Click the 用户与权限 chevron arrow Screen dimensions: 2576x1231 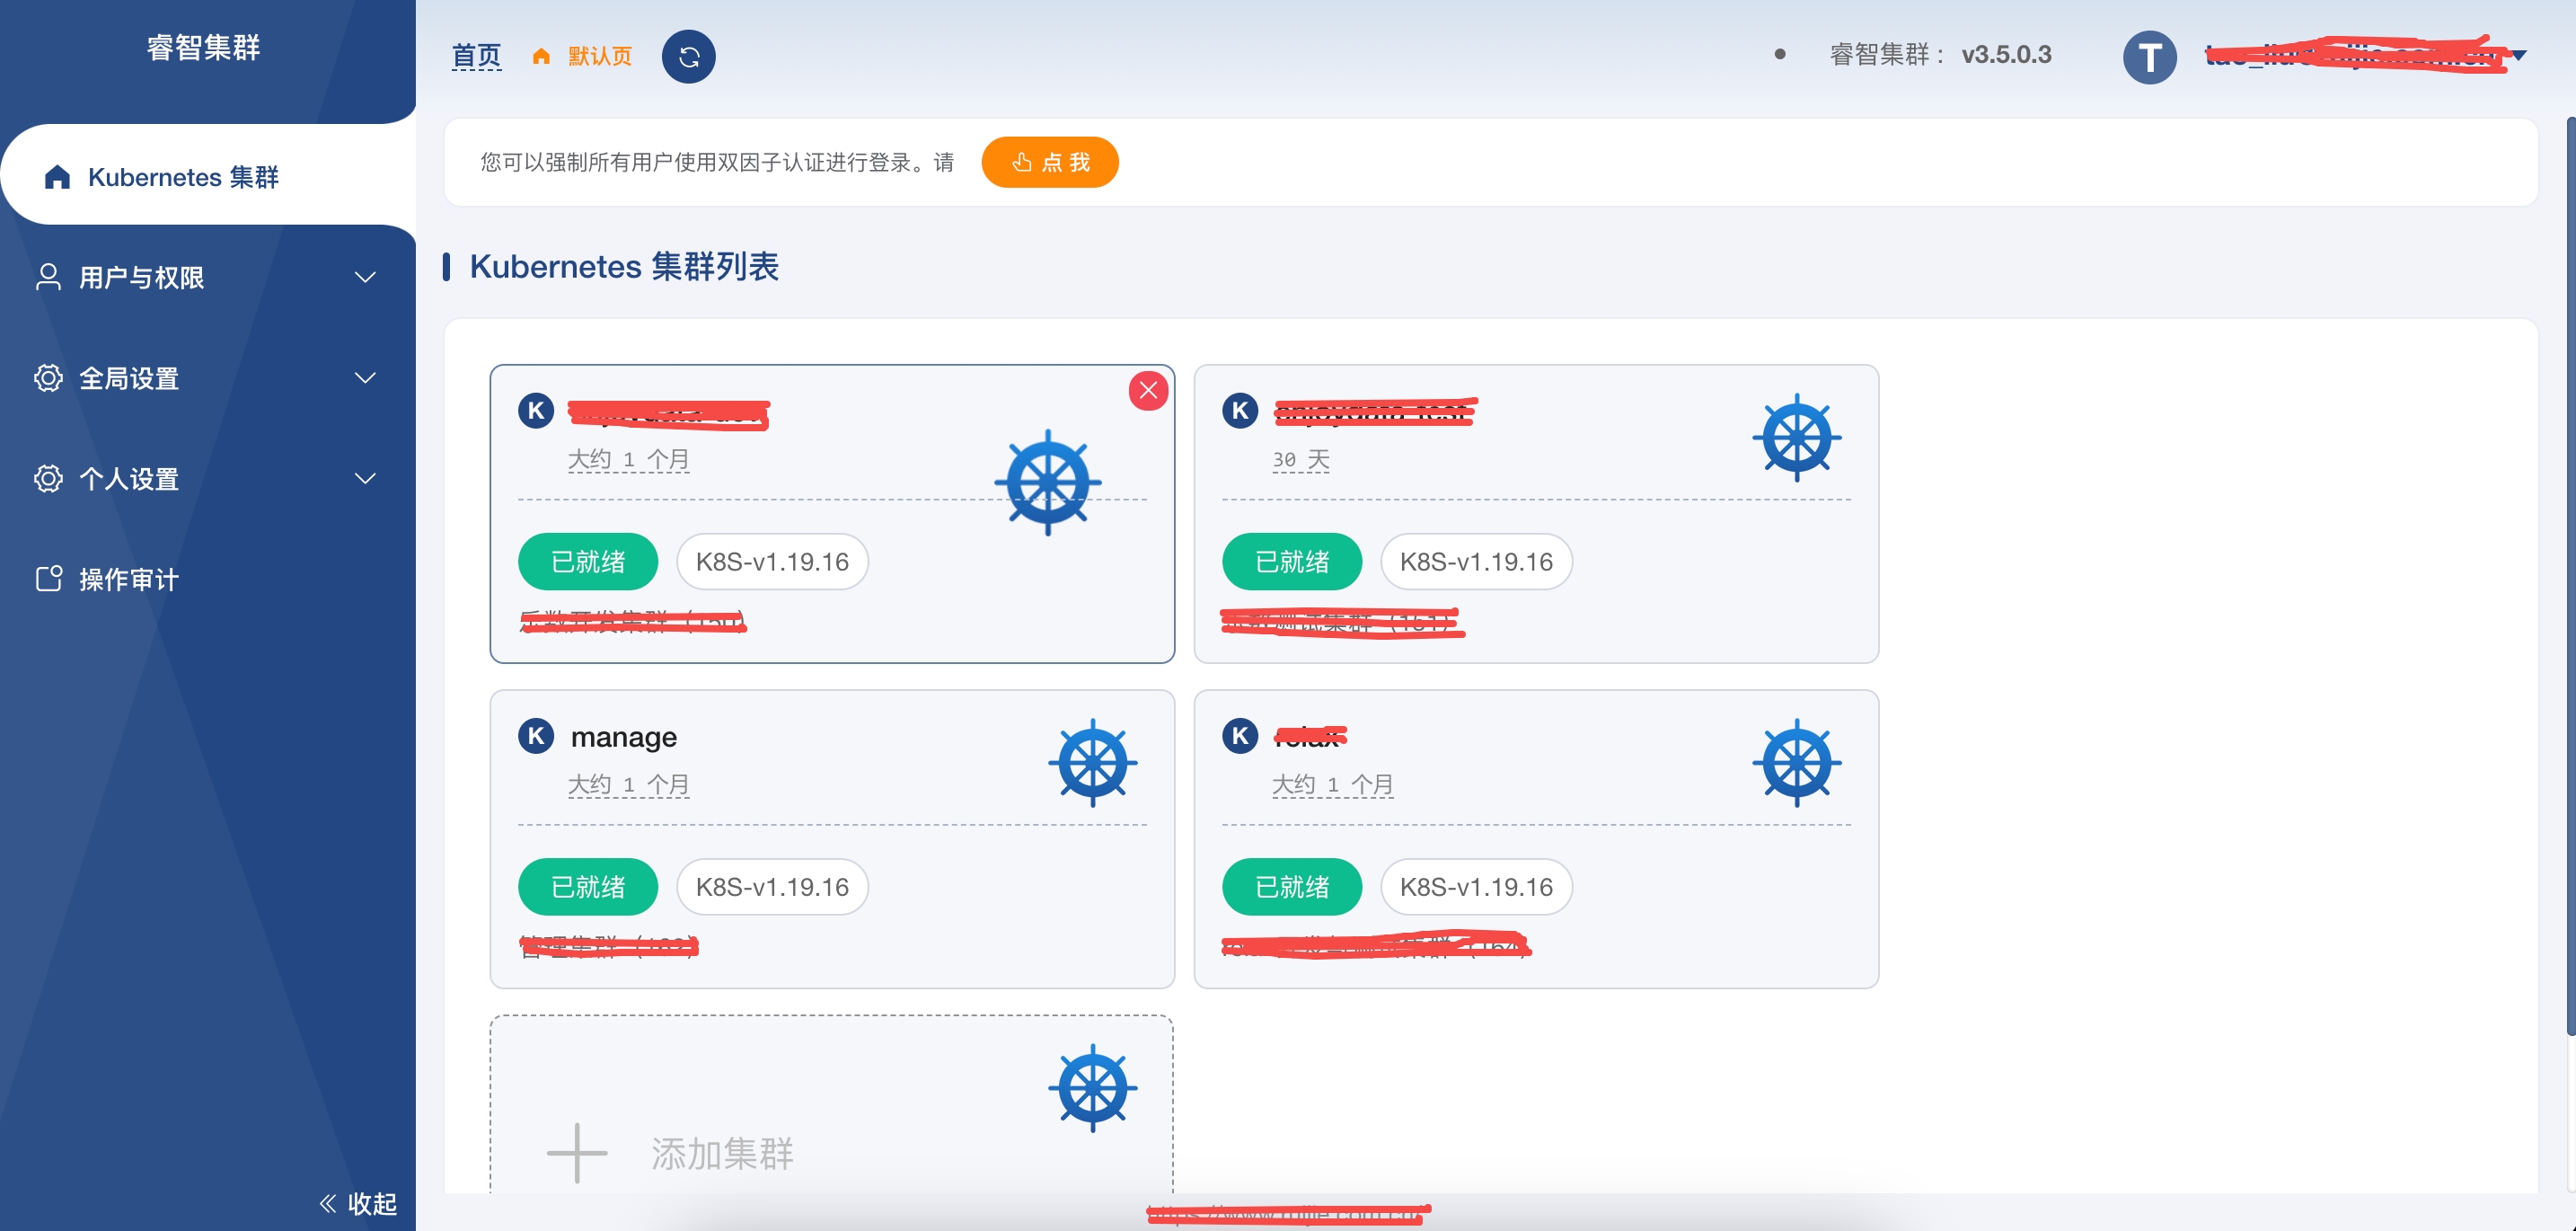click(366, 277)
